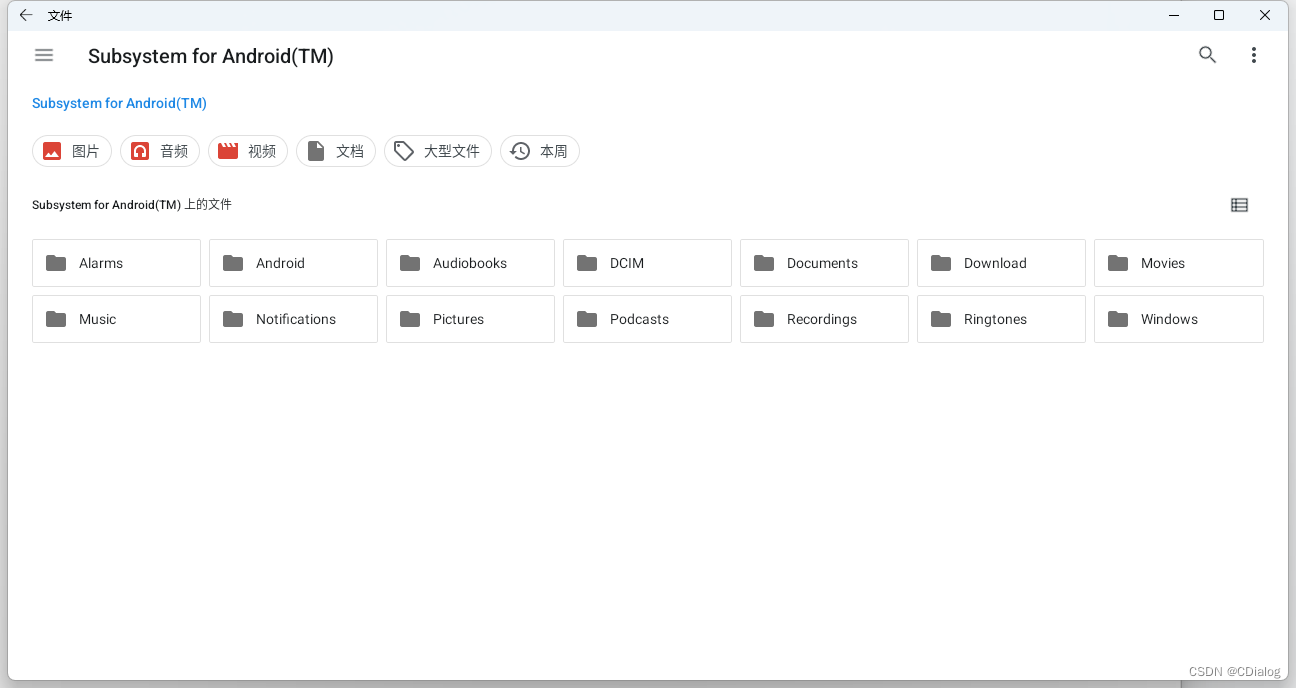Screen dimensions: 1296x688
Task: Close the 文件 window
Action: point(1265,15)
